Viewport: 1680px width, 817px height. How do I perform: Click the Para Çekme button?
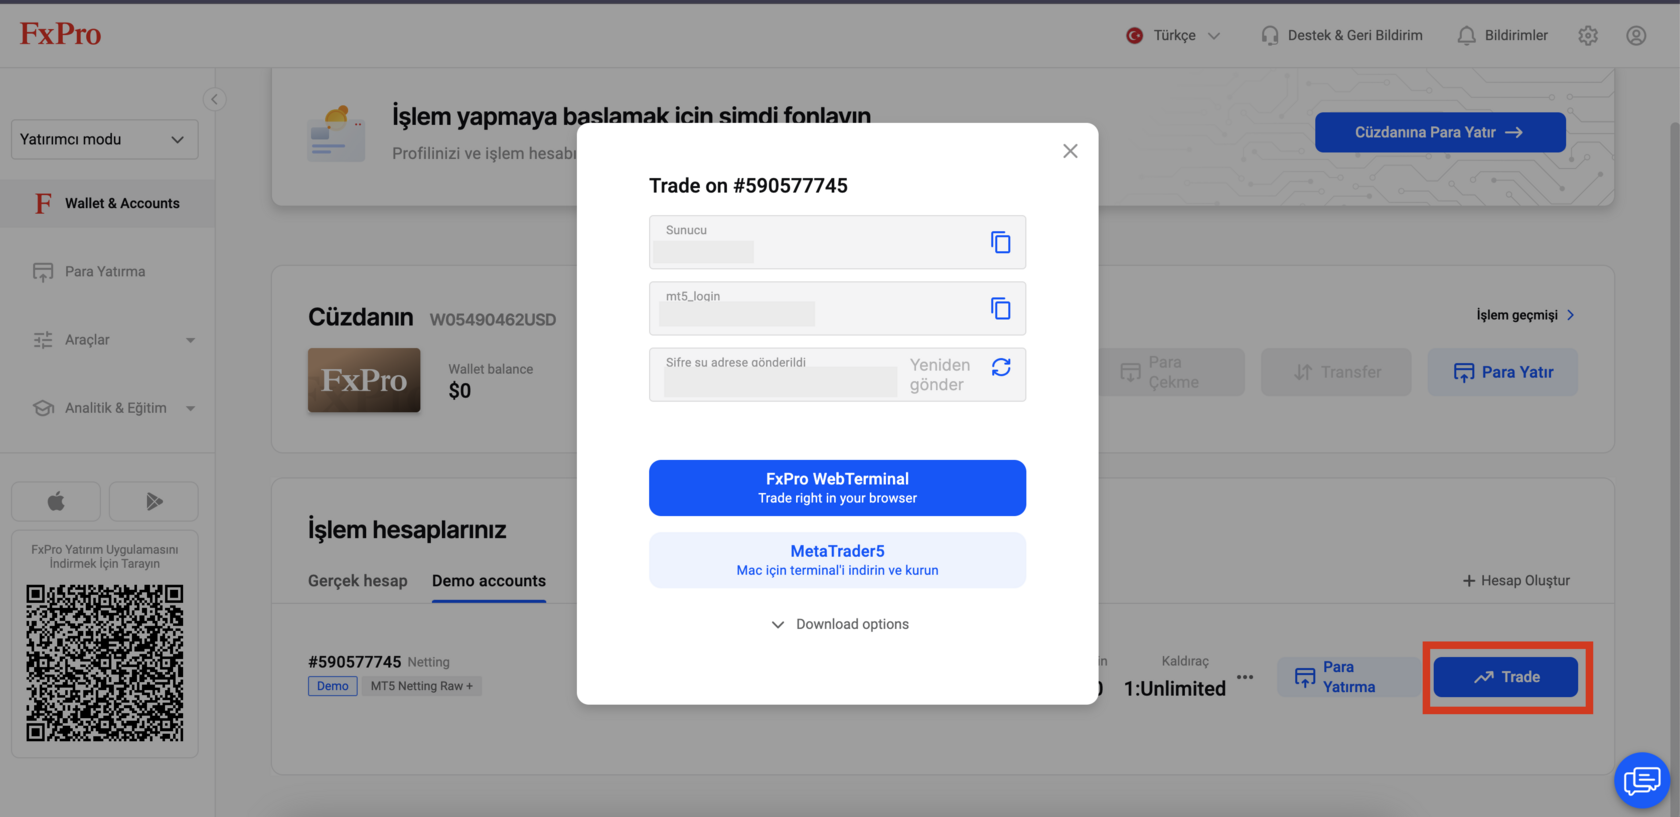tap(1172, 372)
